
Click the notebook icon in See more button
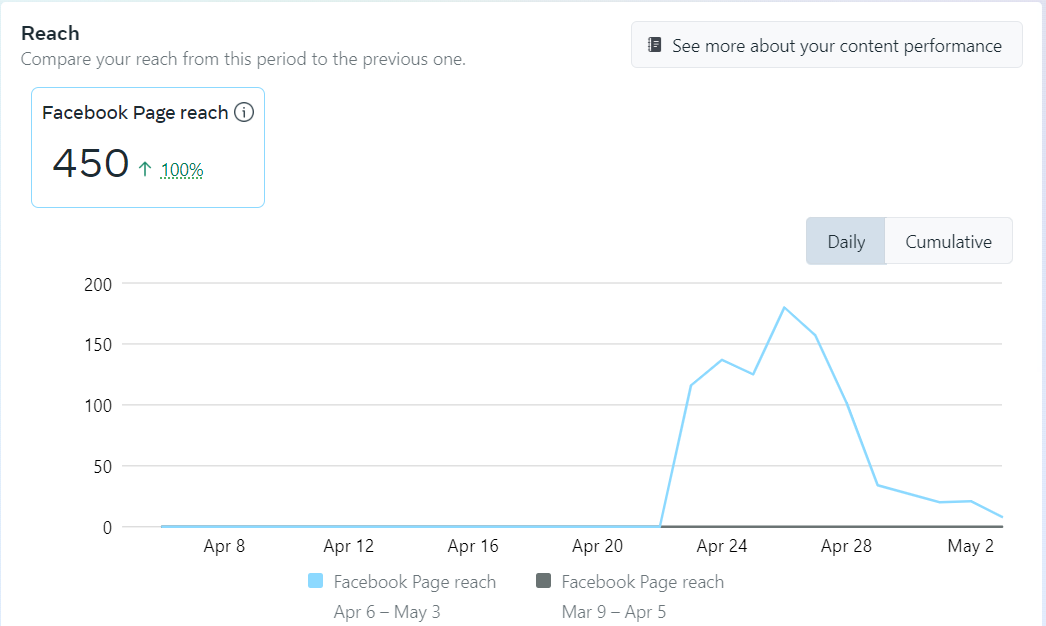coord(655,45)
